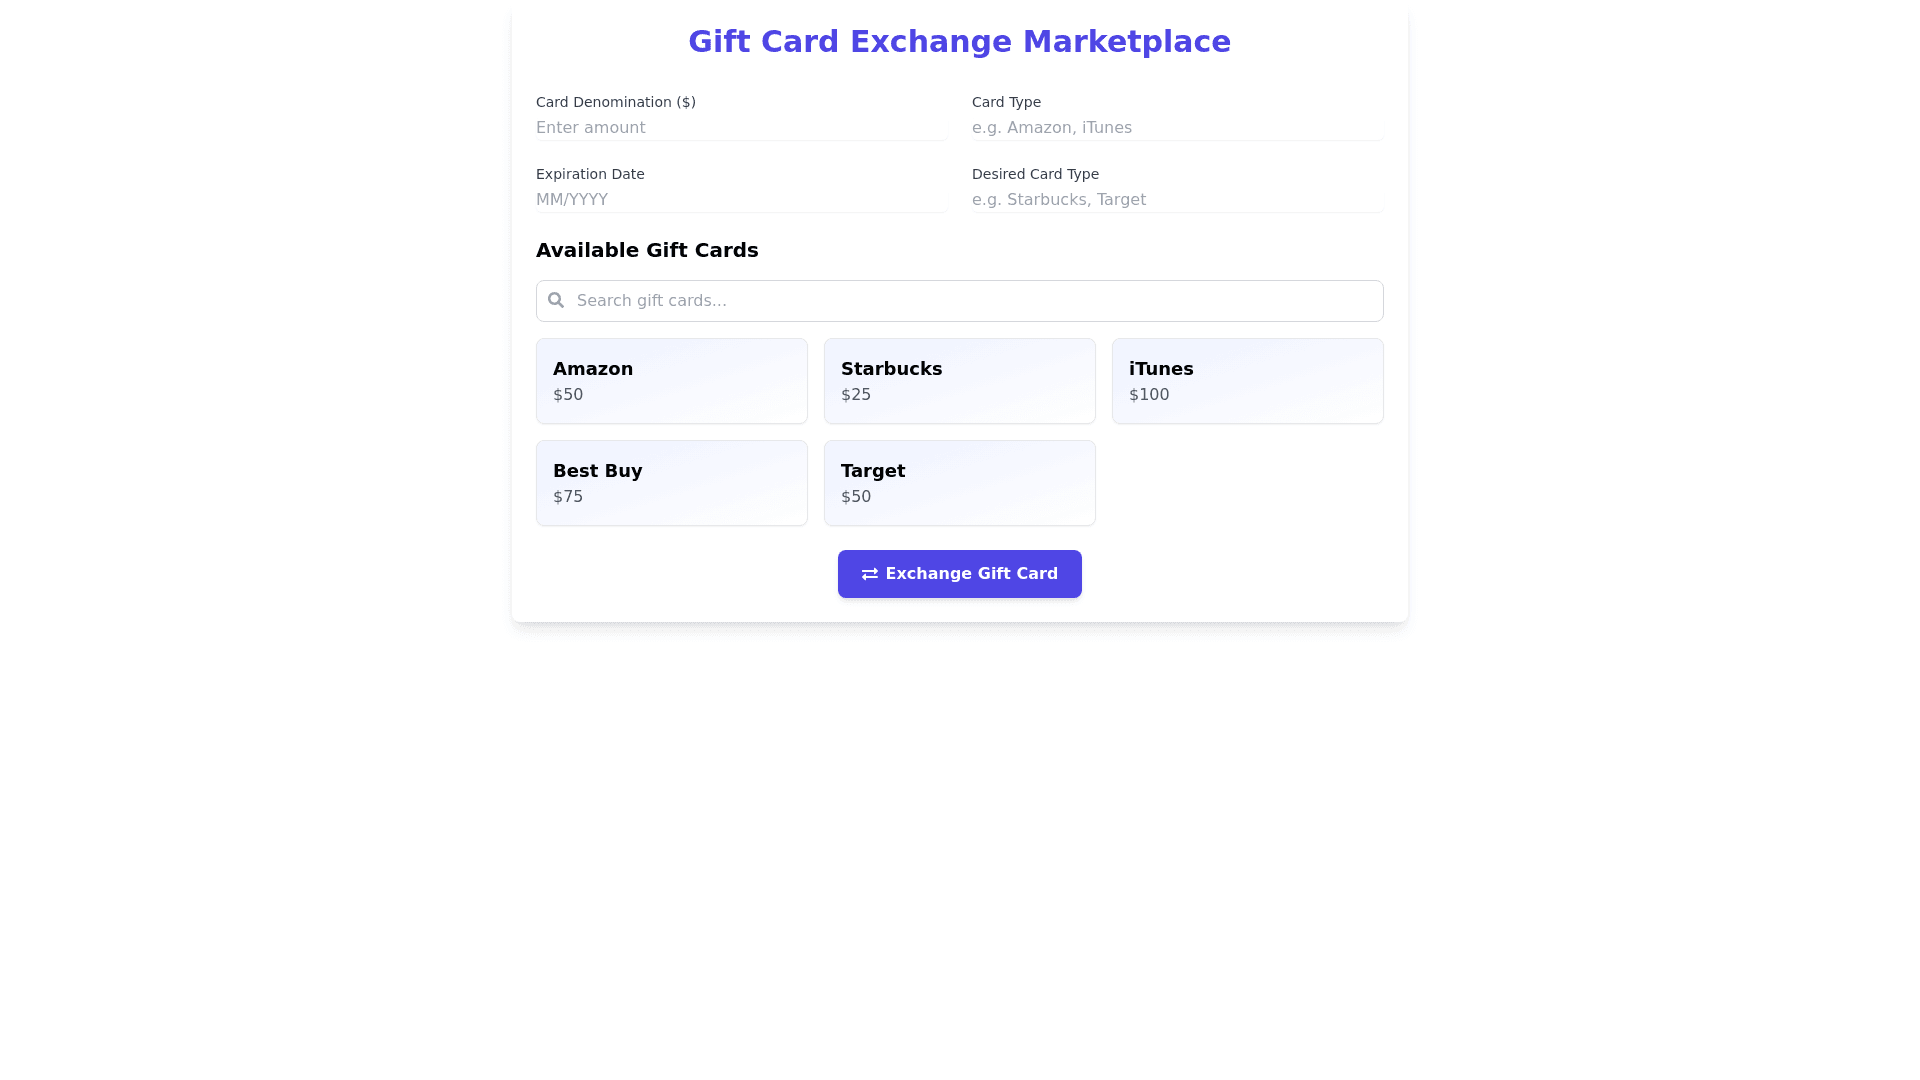Focus the Card Denomination amount field
The height and width of the screenshot is (1080, 1920).
click(740, 128)
